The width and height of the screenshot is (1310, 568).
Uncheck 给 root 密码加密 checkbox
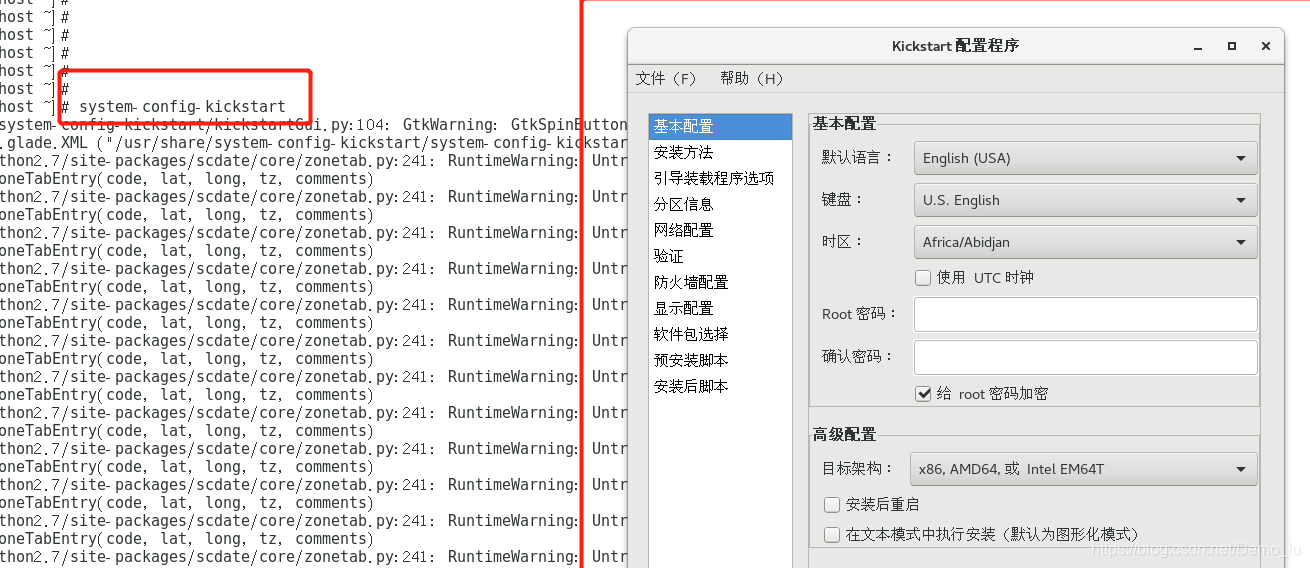[x=923, y=394]
